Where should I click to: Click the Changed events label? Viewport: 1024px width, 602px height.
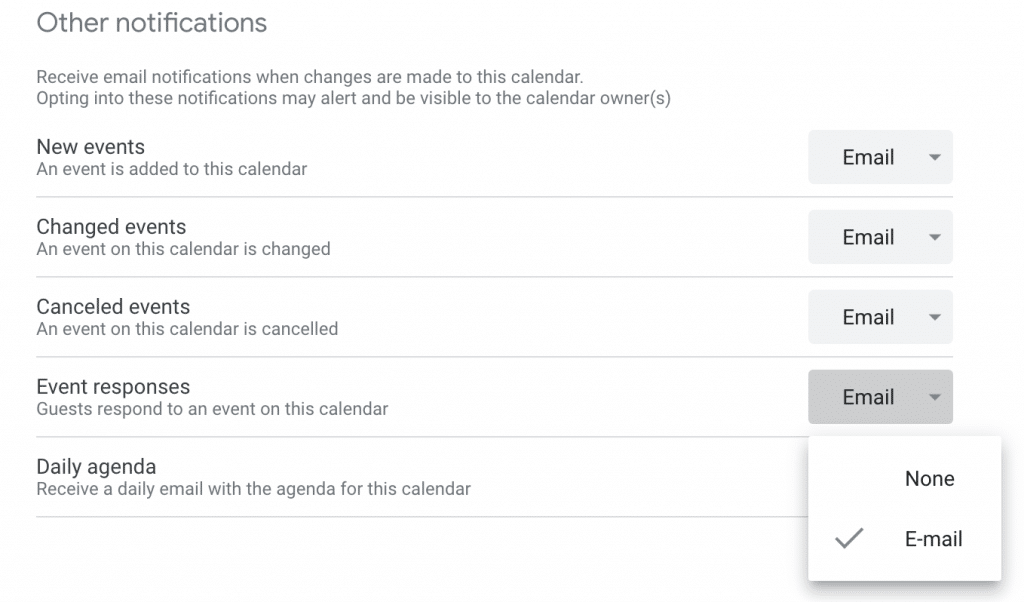111,227
